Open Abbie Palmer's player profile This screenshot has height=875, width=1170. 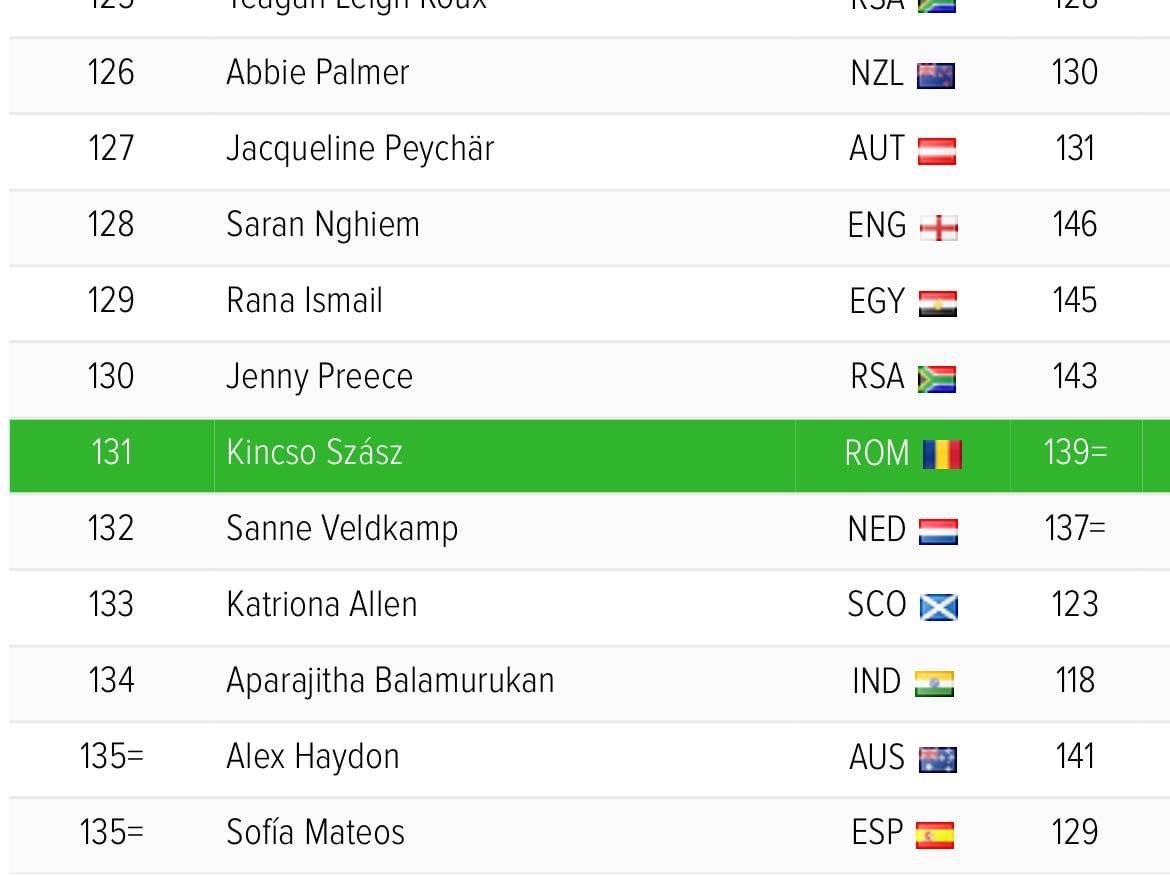(x=317, y=73)
